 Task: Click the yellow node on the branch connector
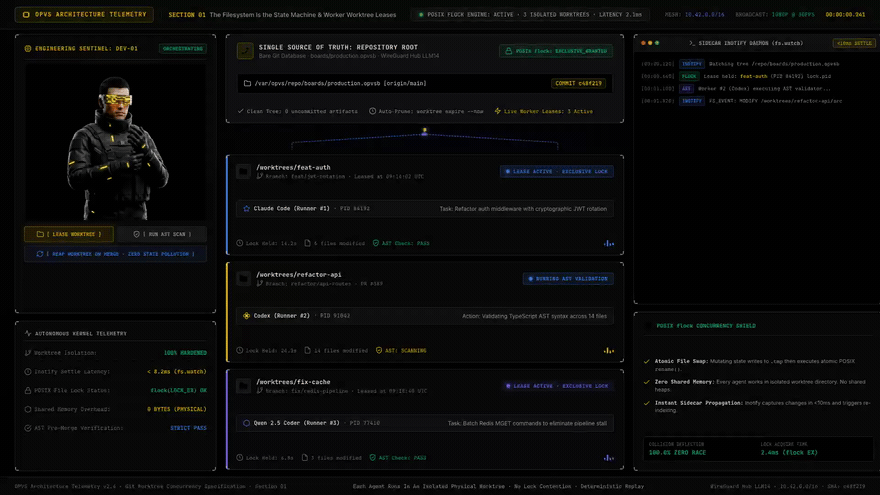425,132
